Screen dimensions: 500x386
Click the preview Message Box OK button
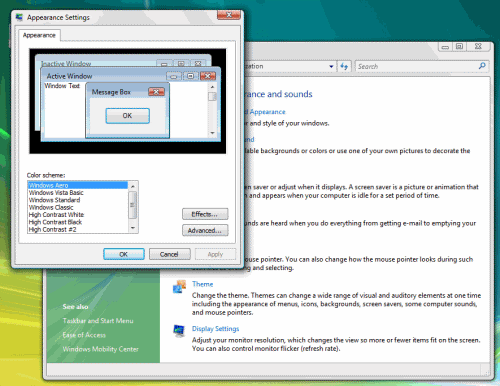(x=127, y=116)
